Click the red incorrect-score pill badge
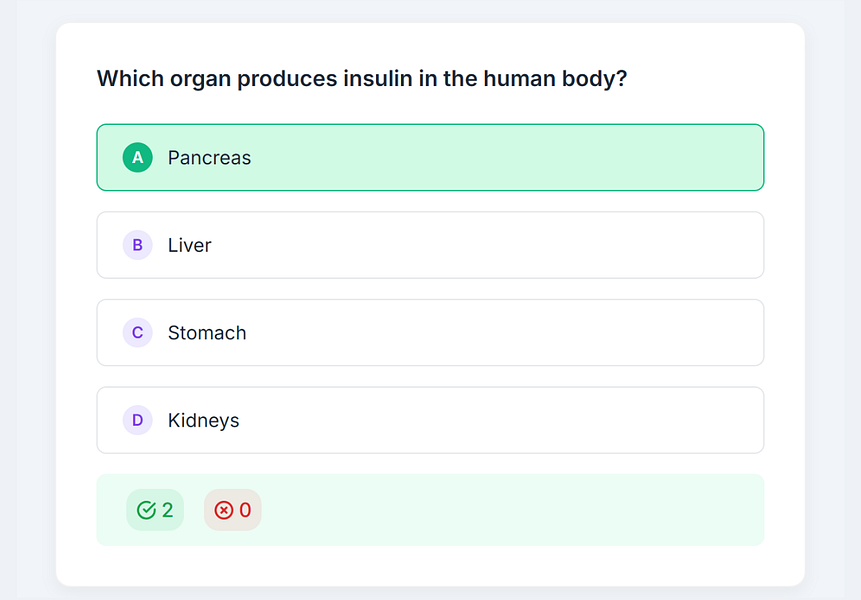861x600 pixels. pos(233,510)
